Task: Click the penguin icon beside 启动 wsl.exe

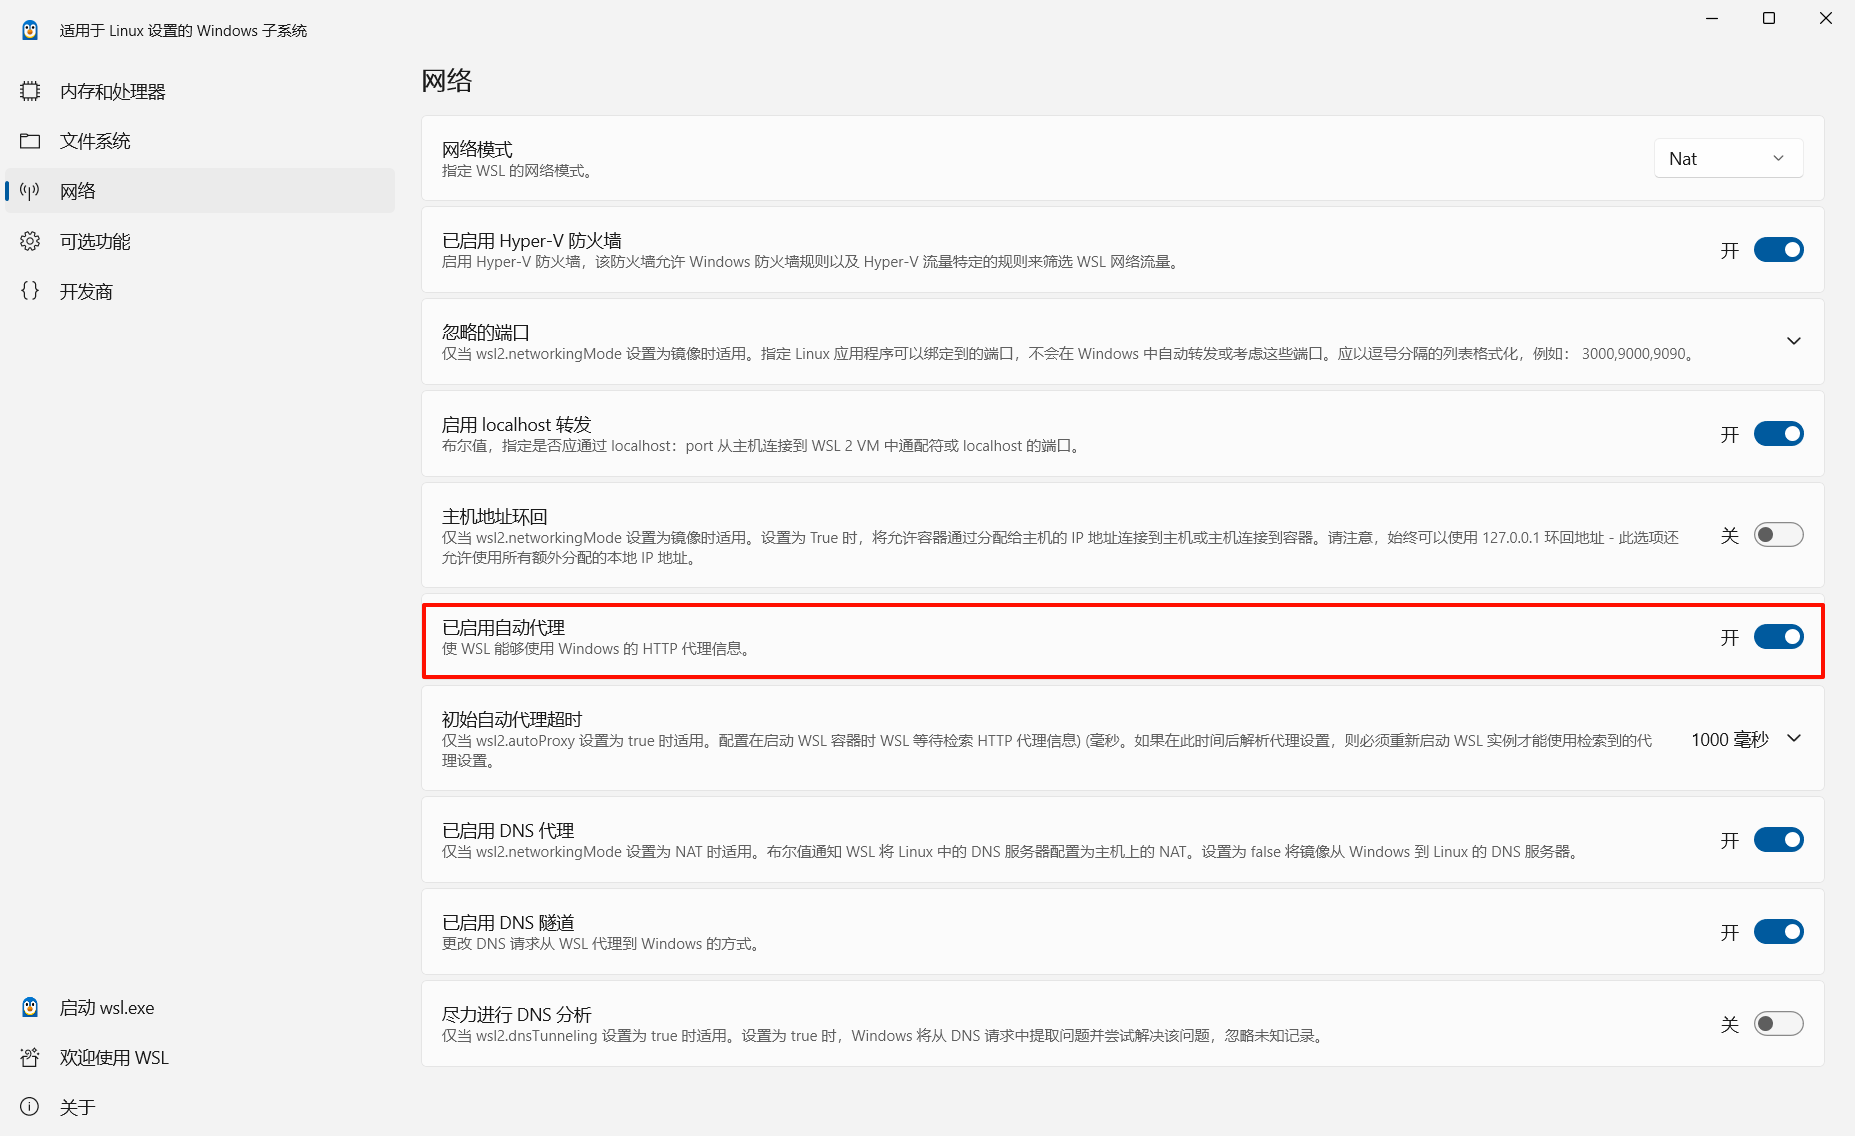Action: click(30, 1007)
